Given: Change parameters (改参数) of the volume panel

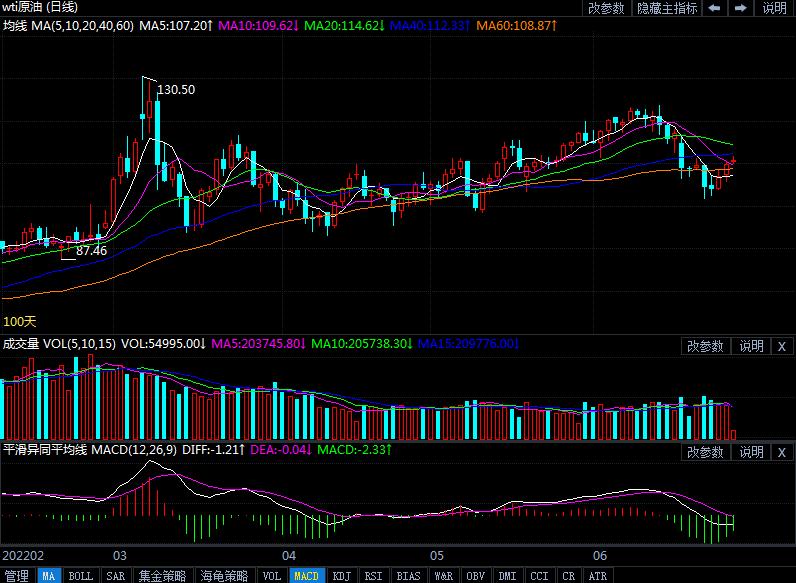Looking at the screenshot, I should 706,346.
